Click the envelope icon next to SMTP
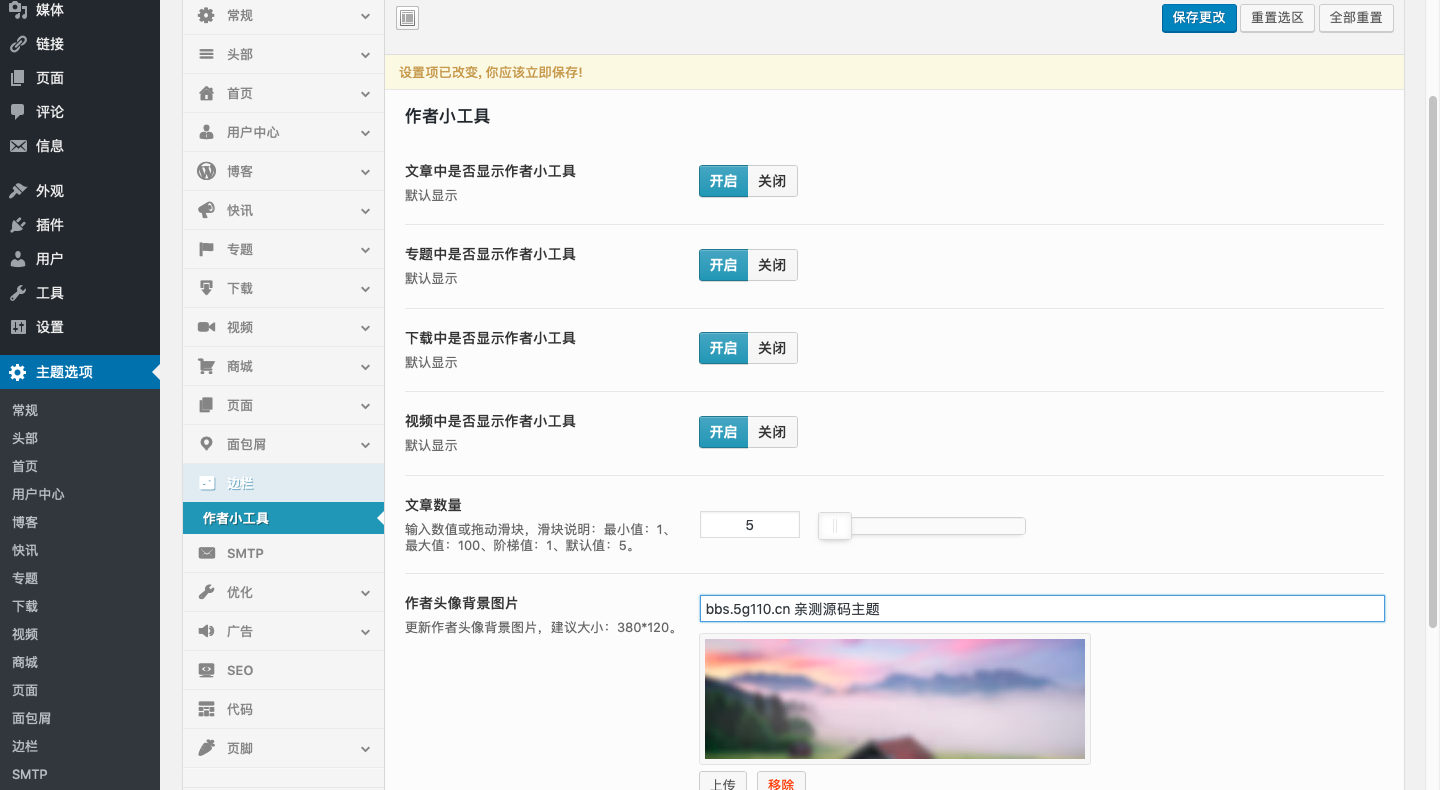The width and height of the screenshot is (1440, 790). click(206, 553)
